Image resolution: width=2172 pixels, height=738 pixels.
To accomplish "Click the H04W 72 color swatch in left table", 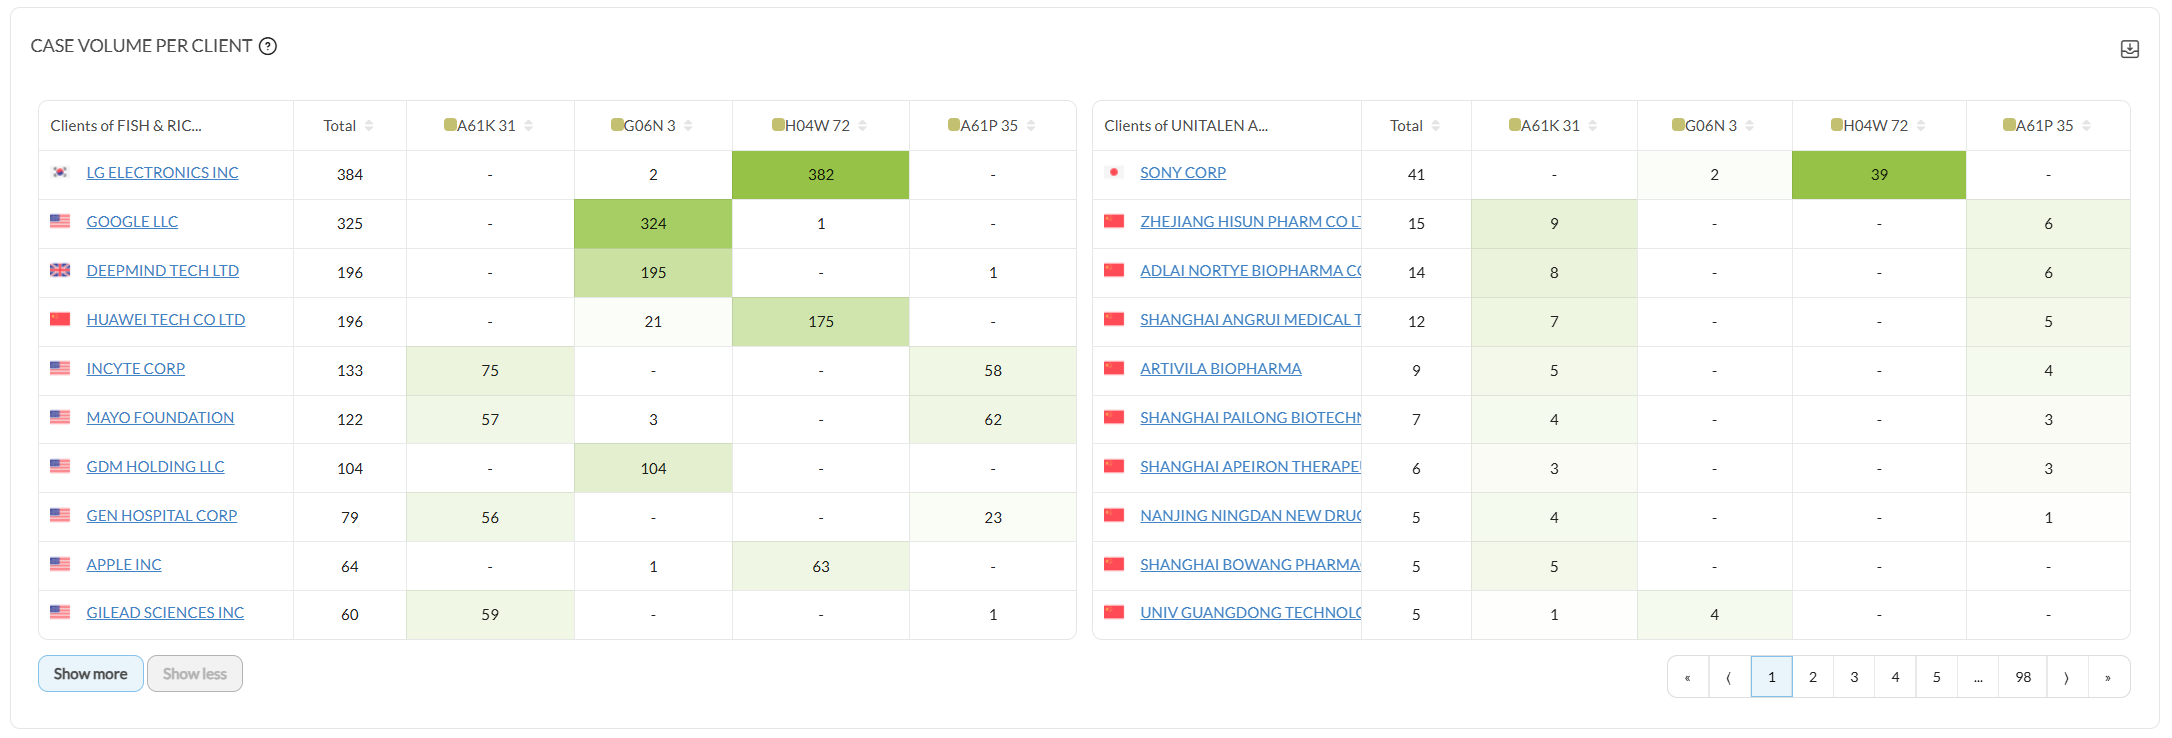I will pos(778,125).
